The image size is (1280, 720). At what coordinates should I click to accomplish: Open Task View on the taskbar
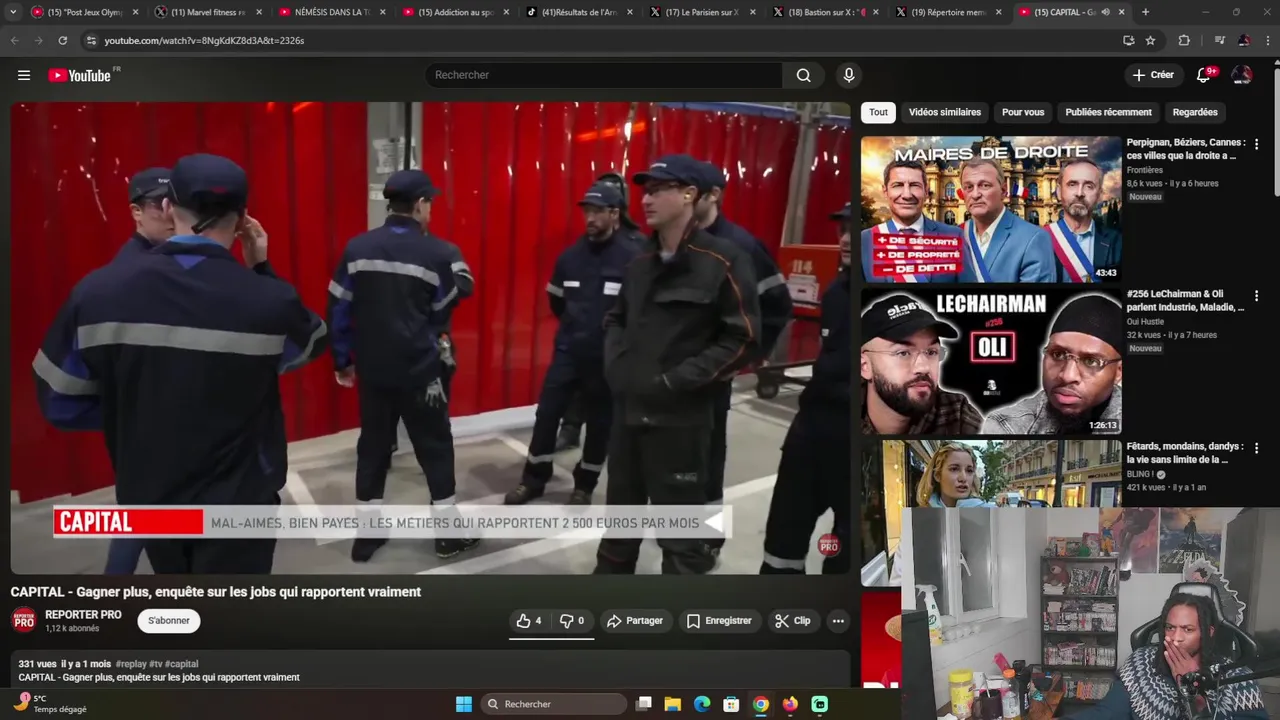click(644, 704)
